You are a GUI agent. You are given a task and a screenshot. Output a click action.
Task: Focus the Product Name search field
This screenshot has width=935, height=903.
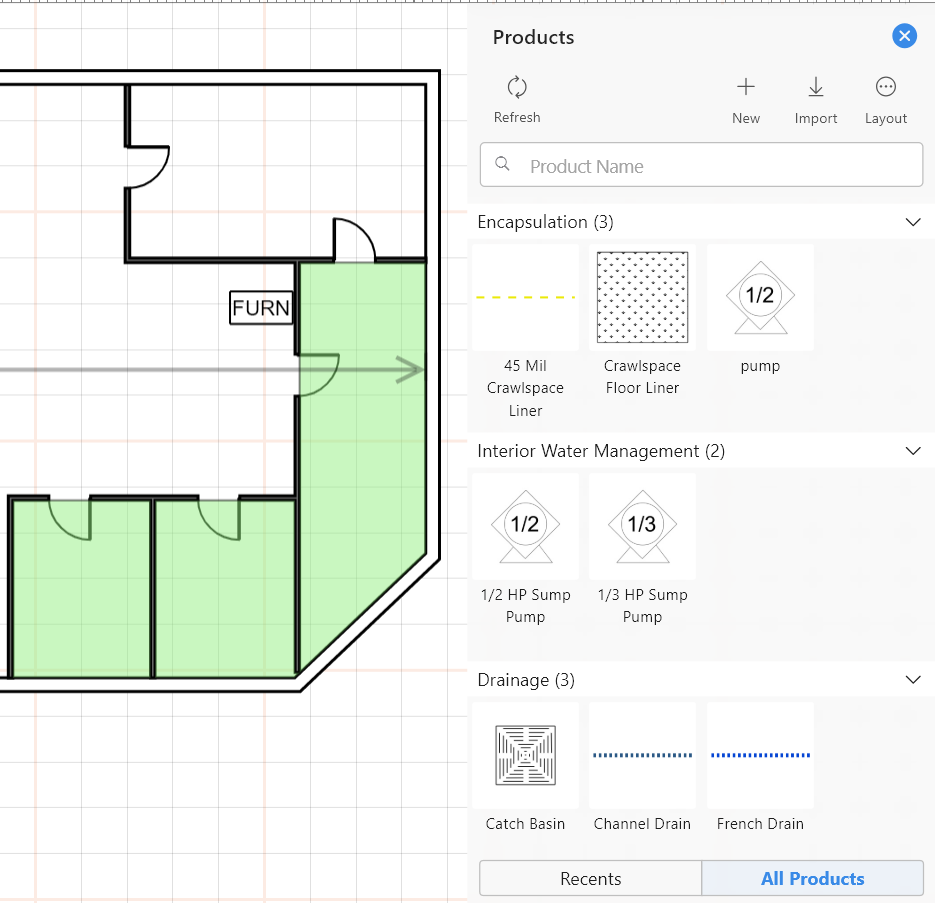701,165
